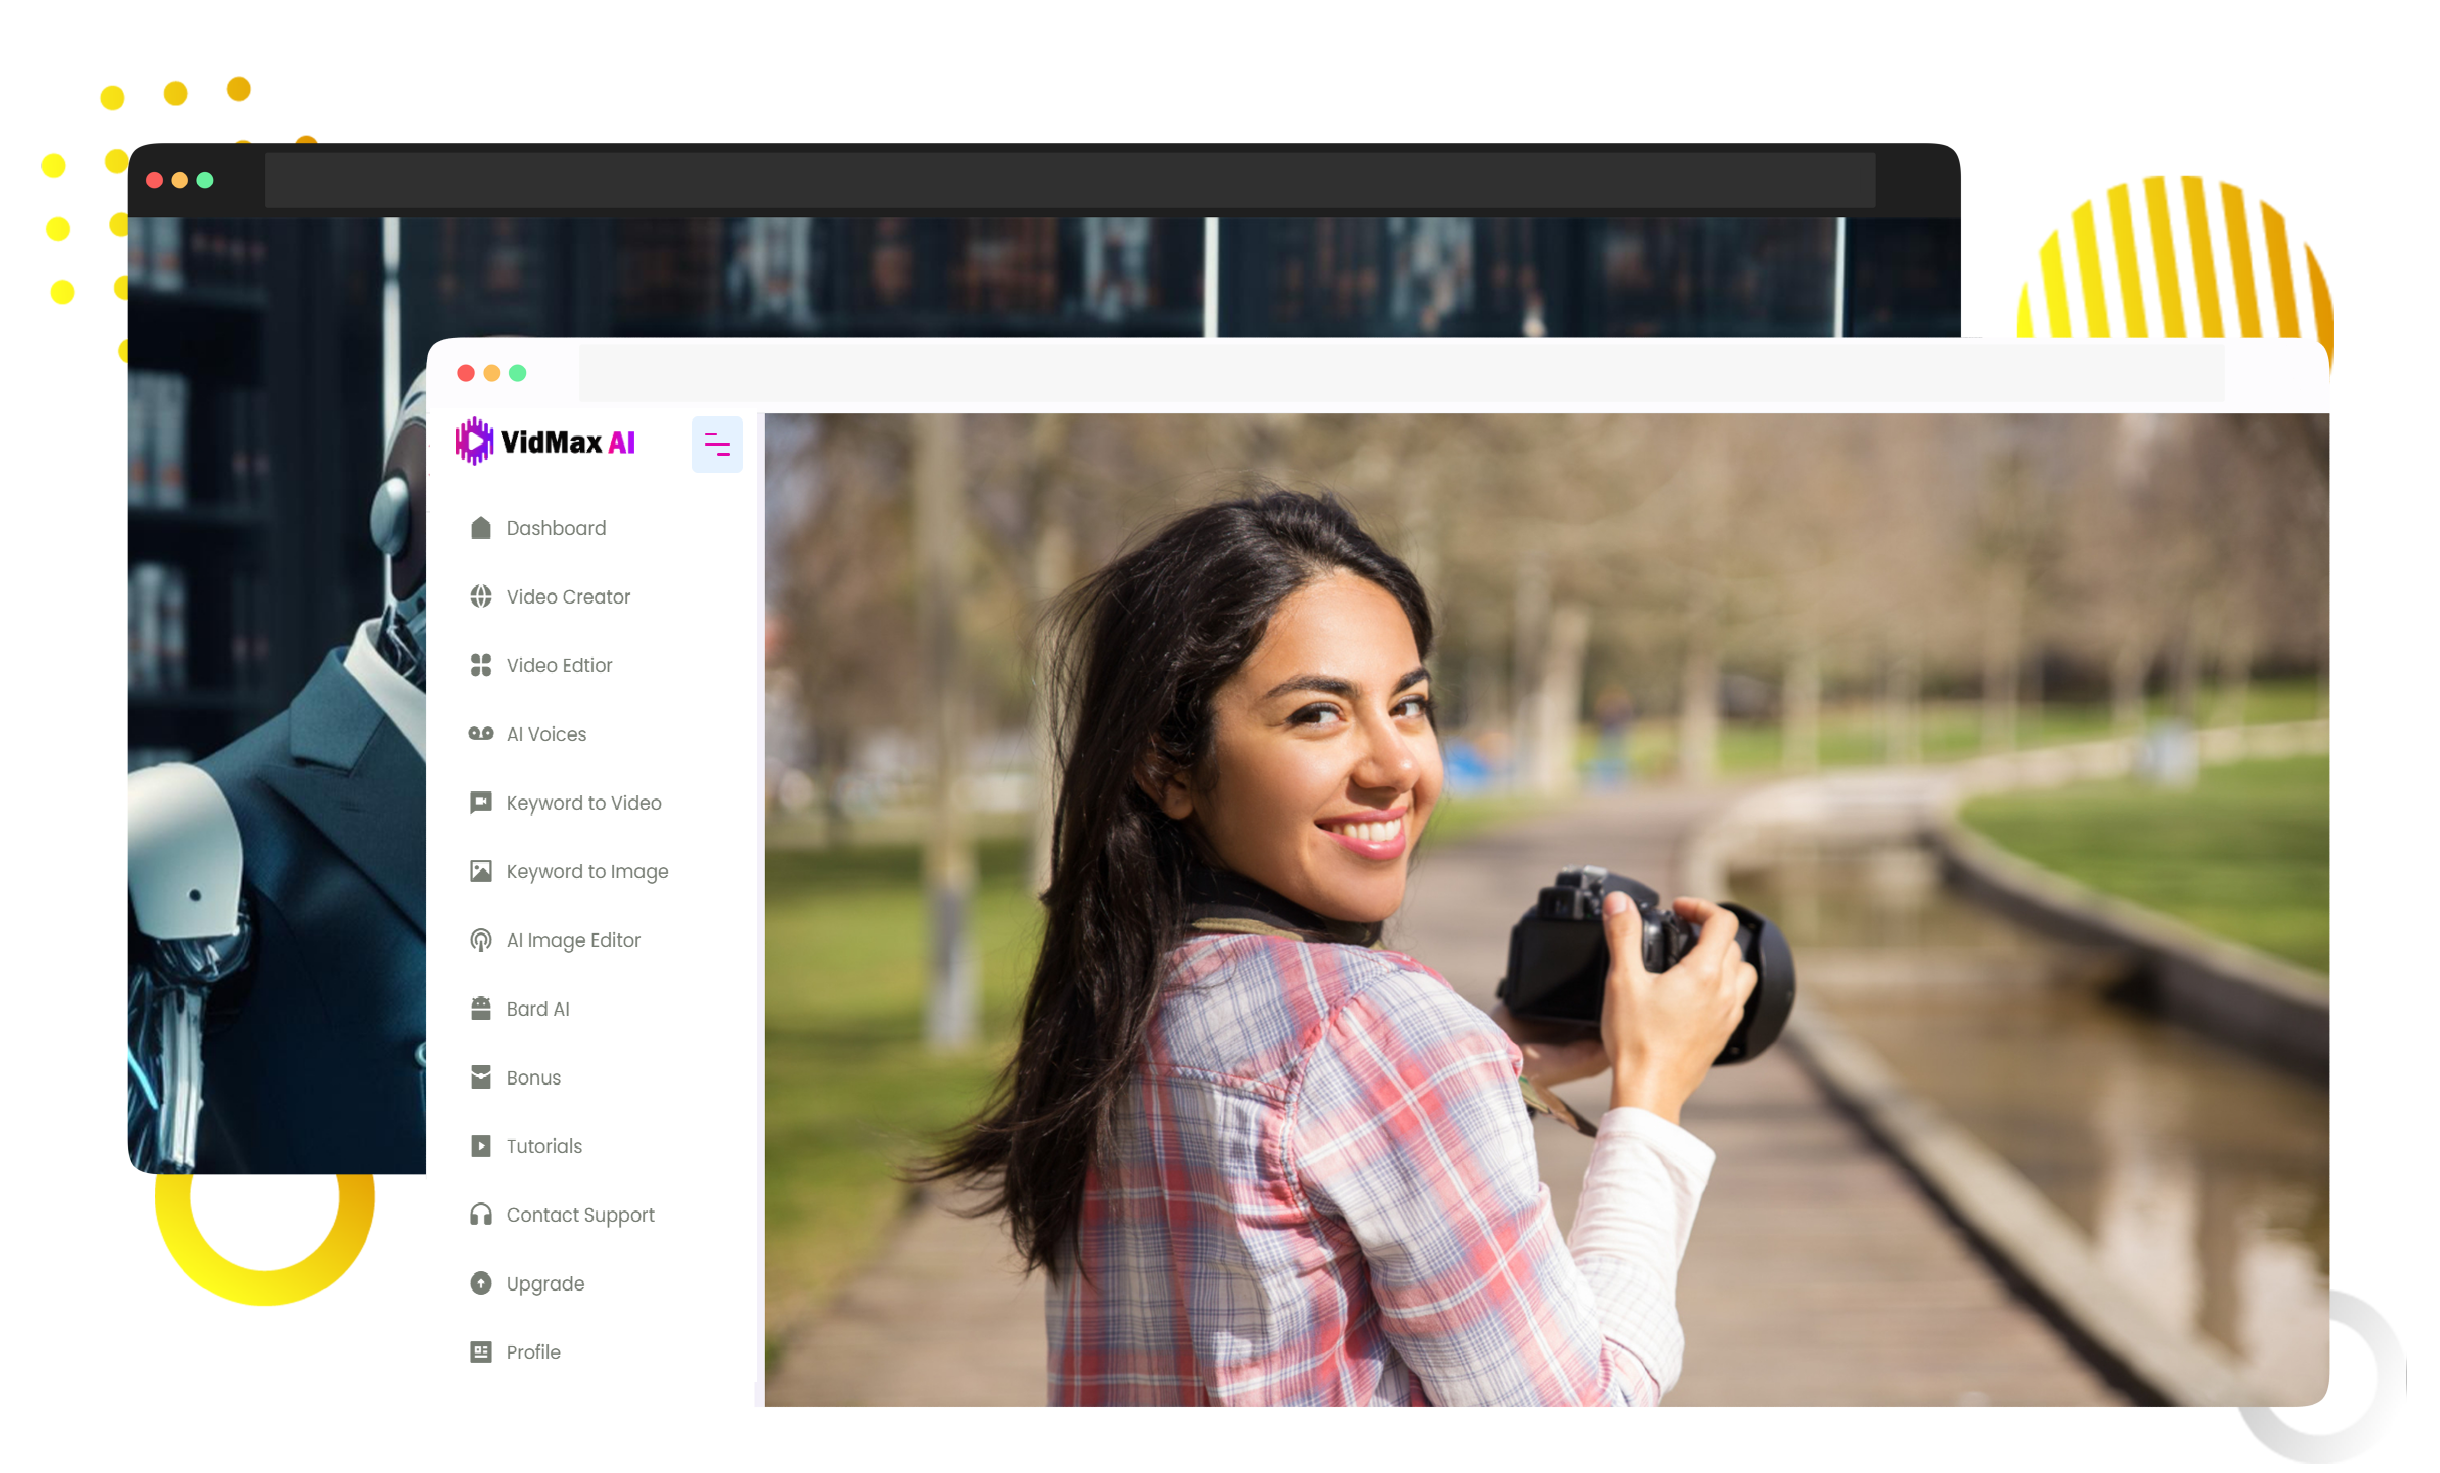Collapse sidebar with the hamburger toggle
The height and width of the screenshot is (1473, 2440).
pyautogui.click(x=716, y=444)
